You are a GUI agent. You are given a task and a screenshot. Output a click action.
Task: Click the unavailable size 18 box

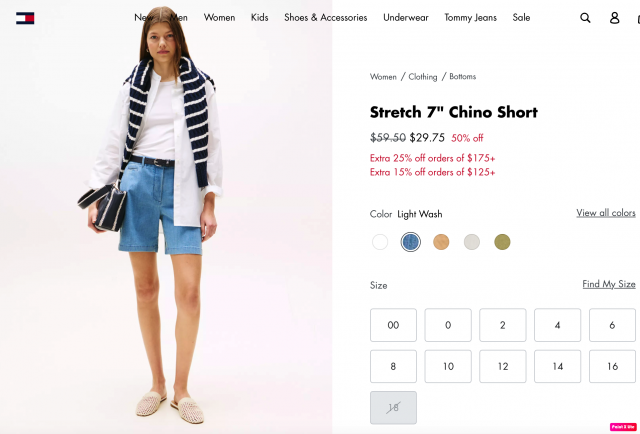pos(393,407)
